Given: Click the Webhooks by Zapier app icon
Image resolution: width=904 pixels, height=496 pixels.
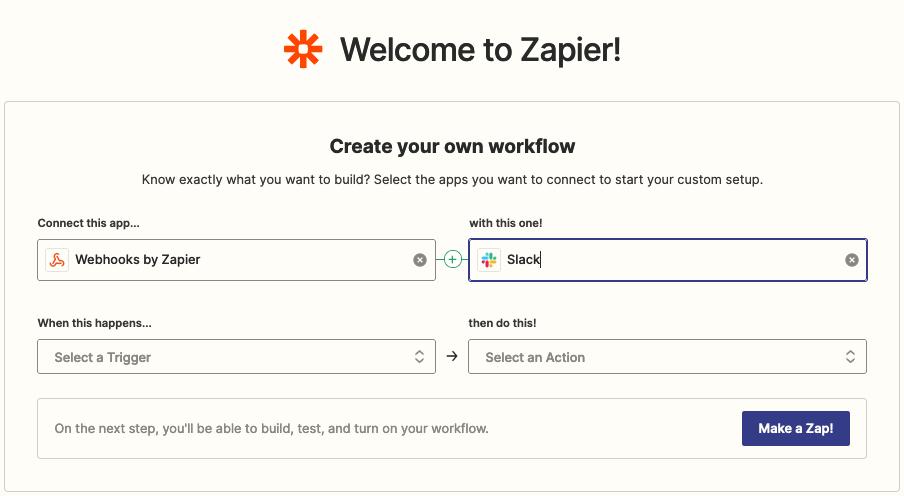Looking at the screenshot, I should click(57, 260).
